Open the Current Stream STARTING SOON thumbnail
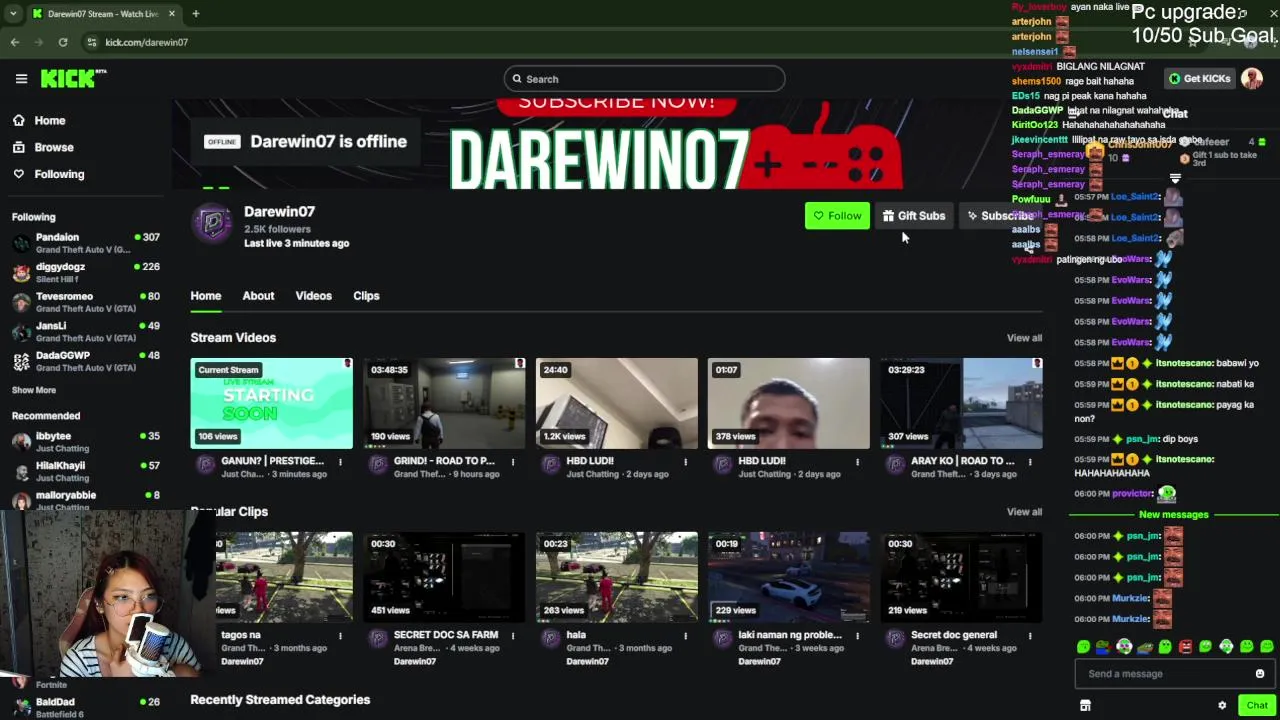 [x=272, y=403]
